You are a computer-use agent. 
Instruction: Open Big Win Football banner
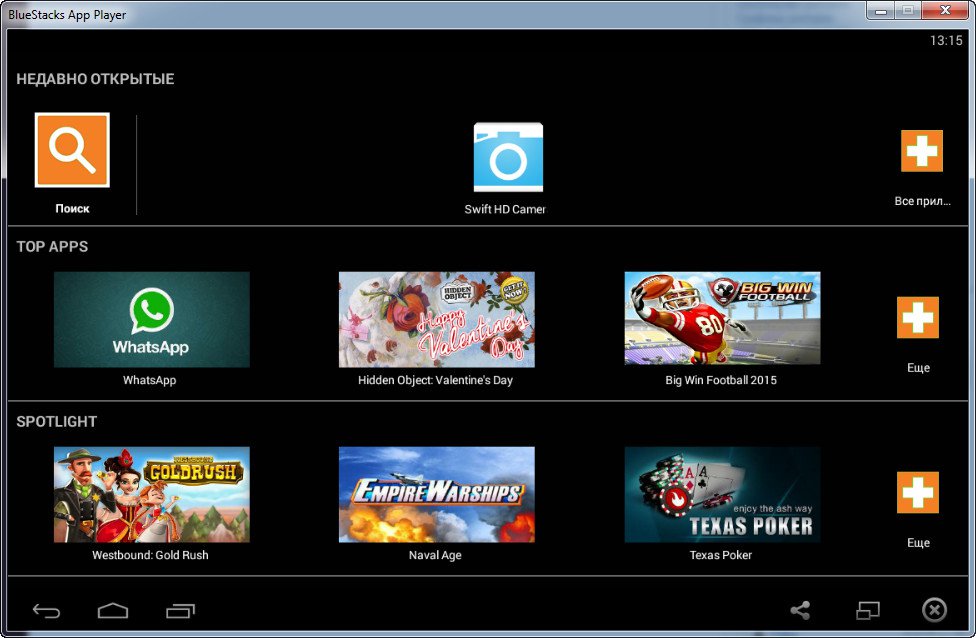[722, 318]
